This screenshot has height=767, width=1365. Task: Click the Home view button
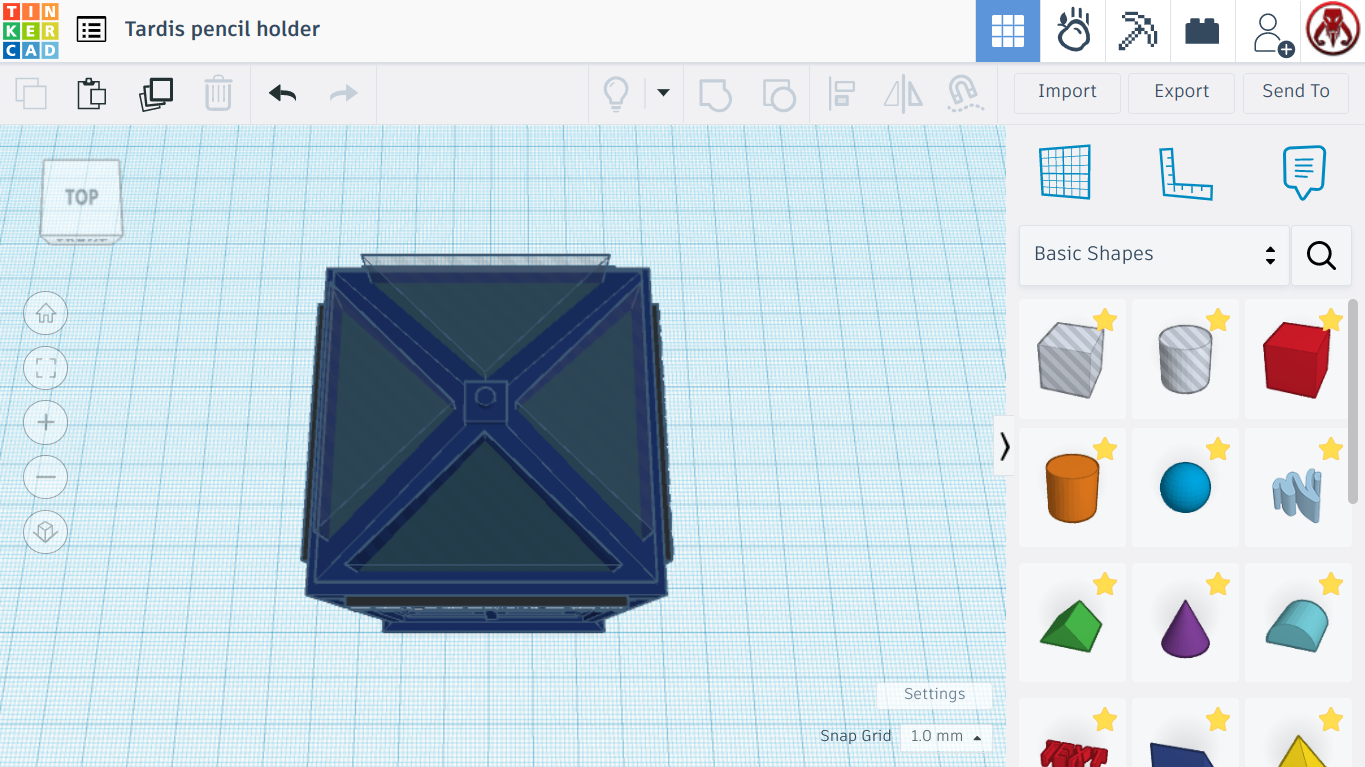click(46, 314)
